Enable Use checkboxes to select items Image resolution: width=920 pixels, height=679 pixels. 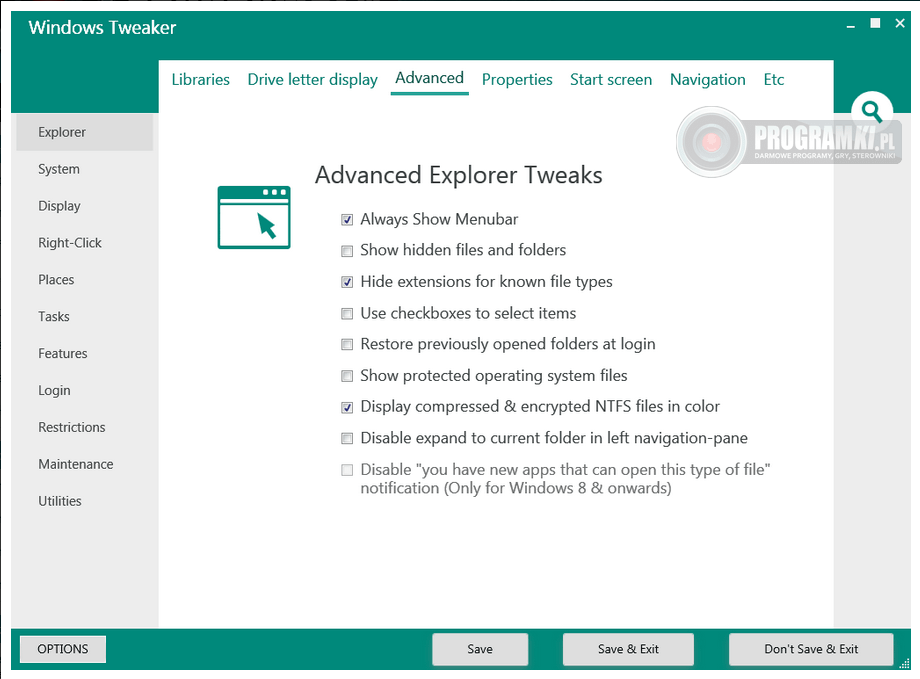tap(347, 313)
